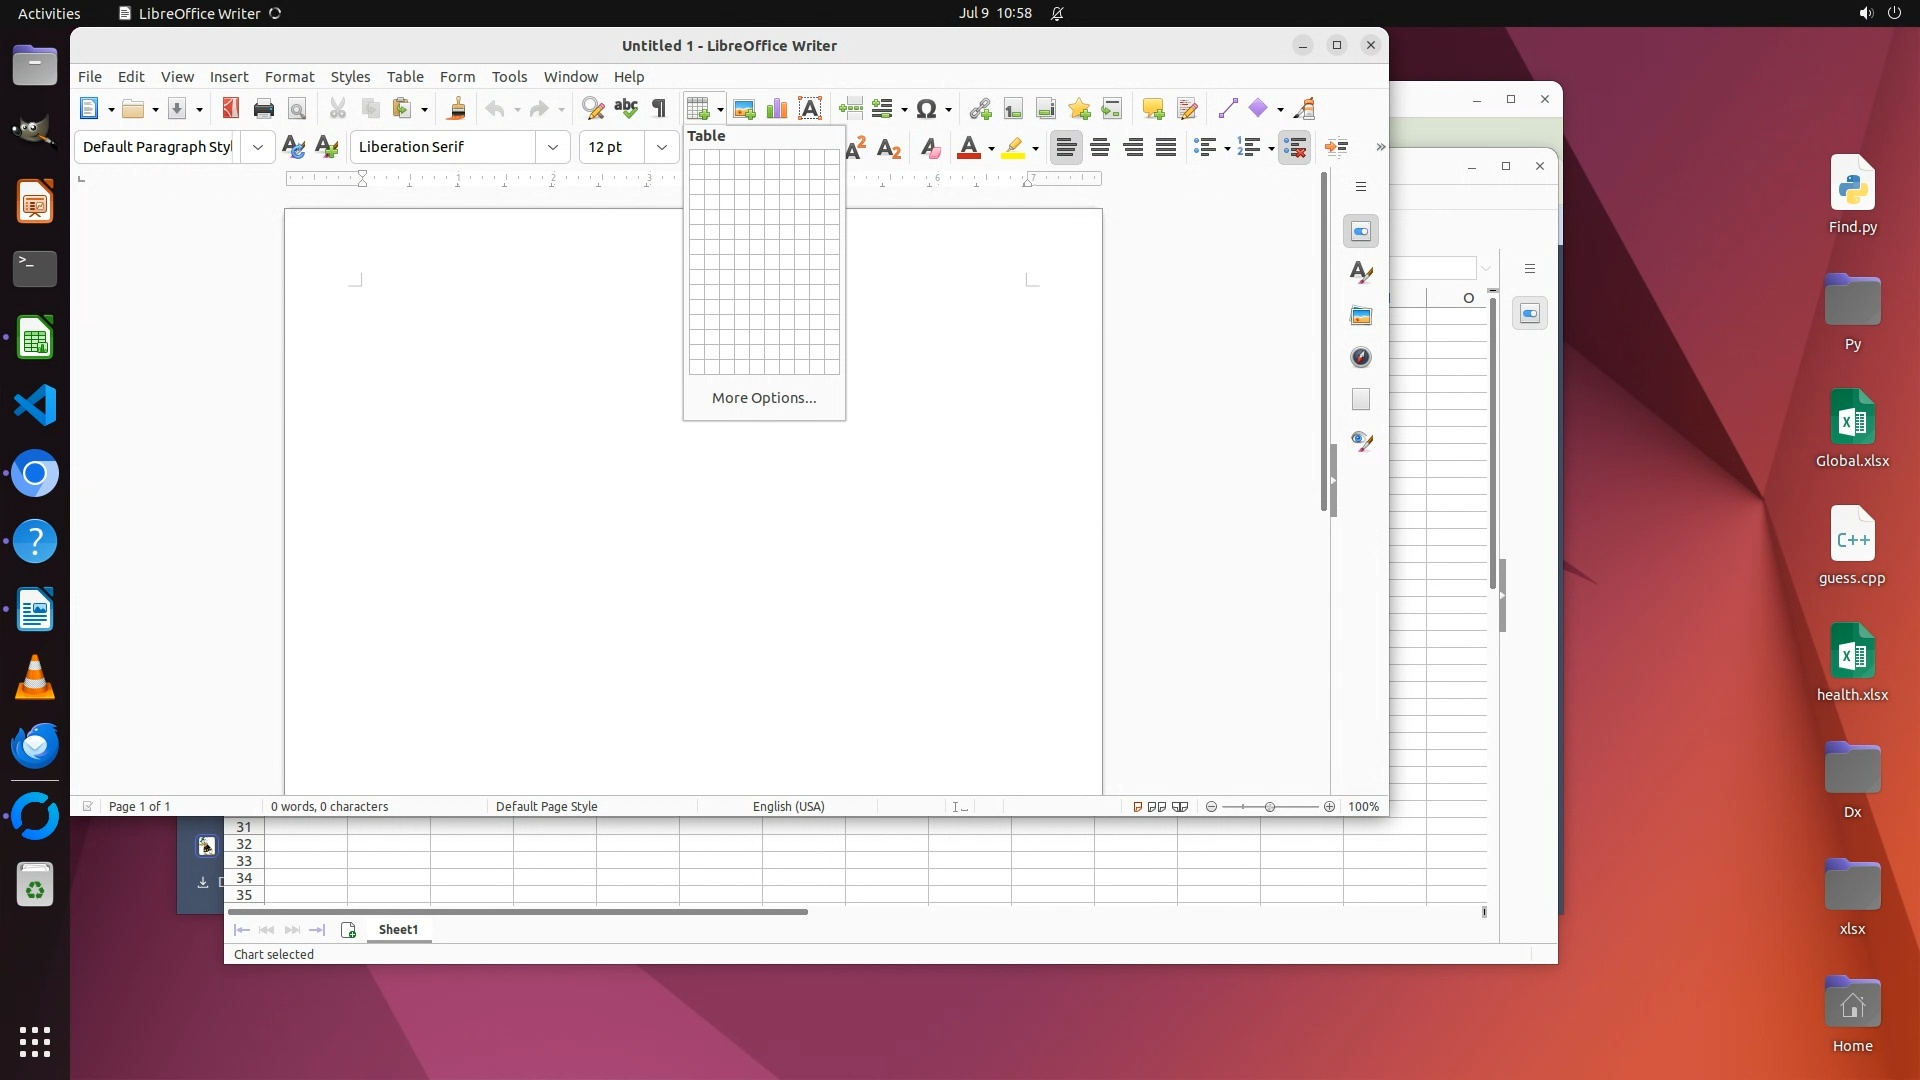Toggle justified paragraph alignment
Viewport: 1920px width, 1080px height.
(x=1166, y=148)
